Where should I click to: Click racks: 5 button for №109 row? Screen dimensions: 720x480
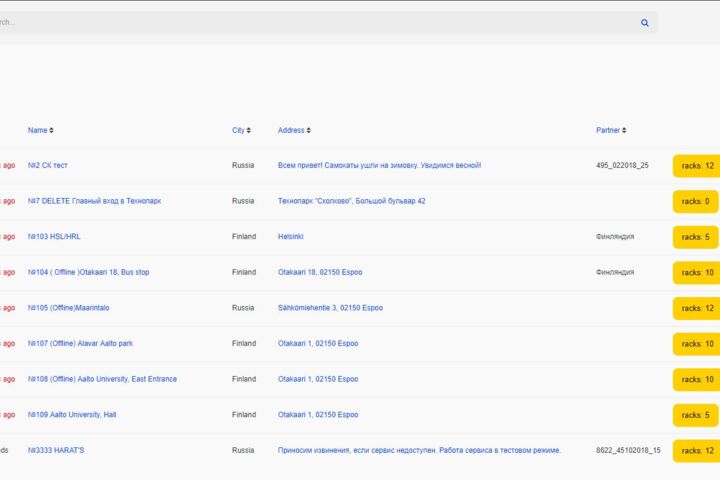(695, 415)
